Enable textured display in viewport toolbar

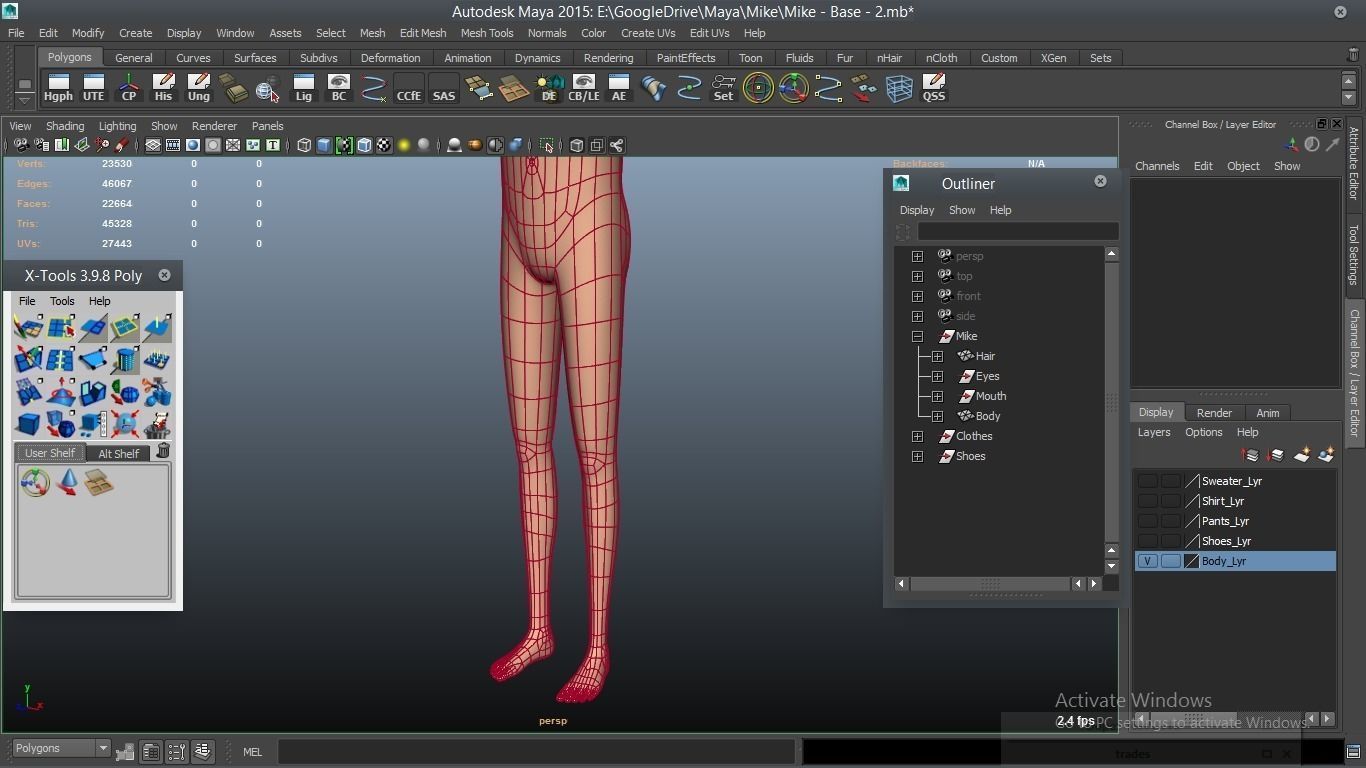(x=384, y=145)
